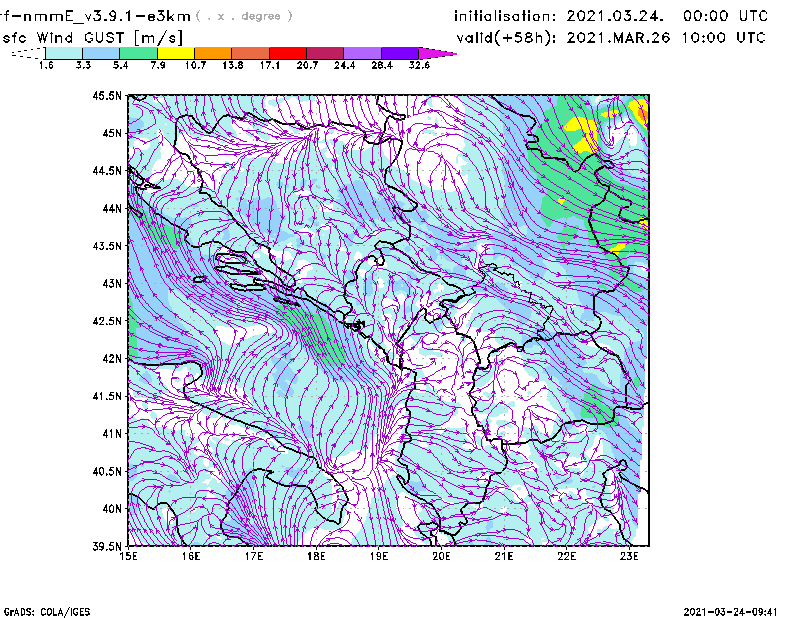Image resolution: width=800 pixels, height=618 pixels.
Task: Click the 'valid(+58h):' label
Action: [x=507, y=38]
